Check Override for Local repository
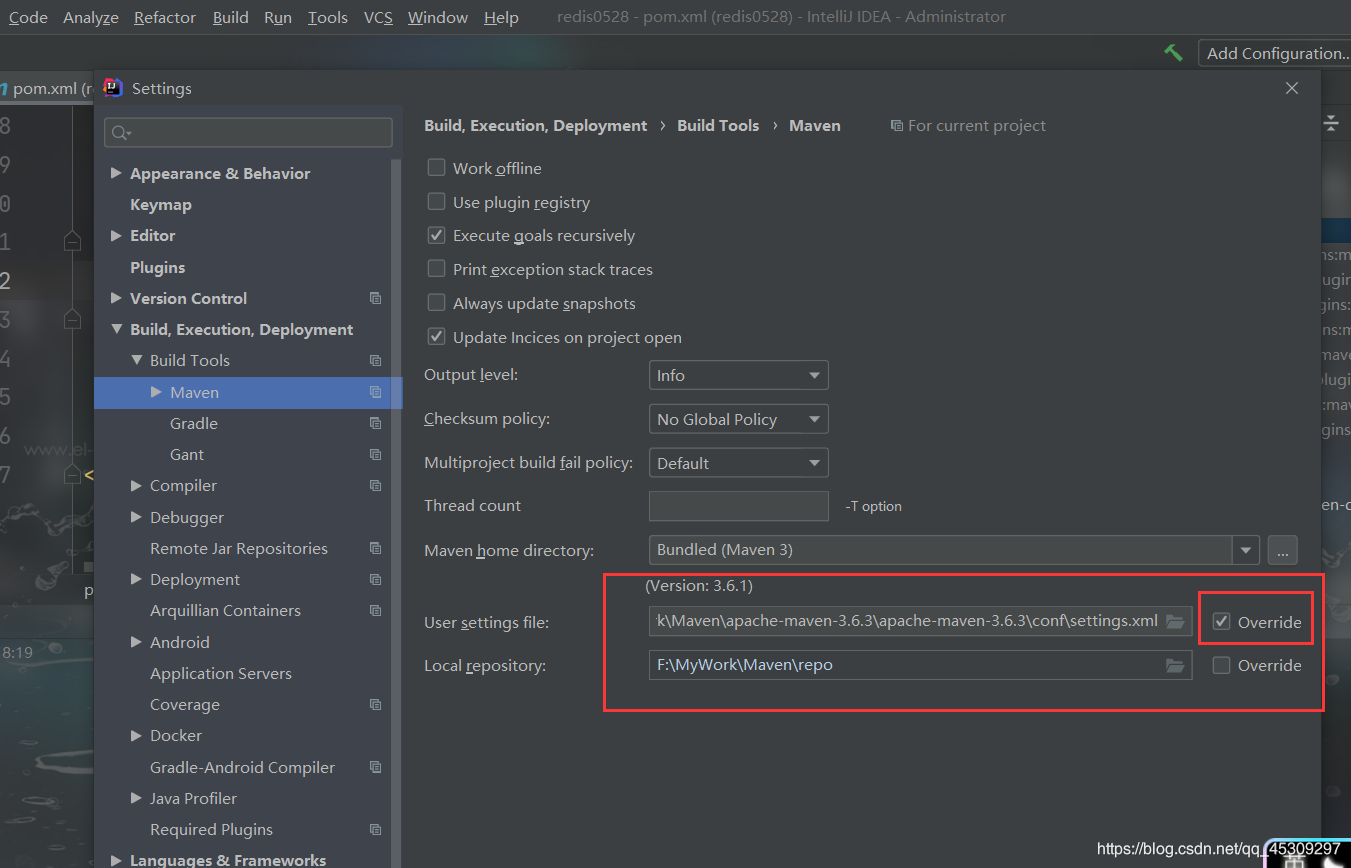1351x868 pixels. click(x=1221, y=665)
